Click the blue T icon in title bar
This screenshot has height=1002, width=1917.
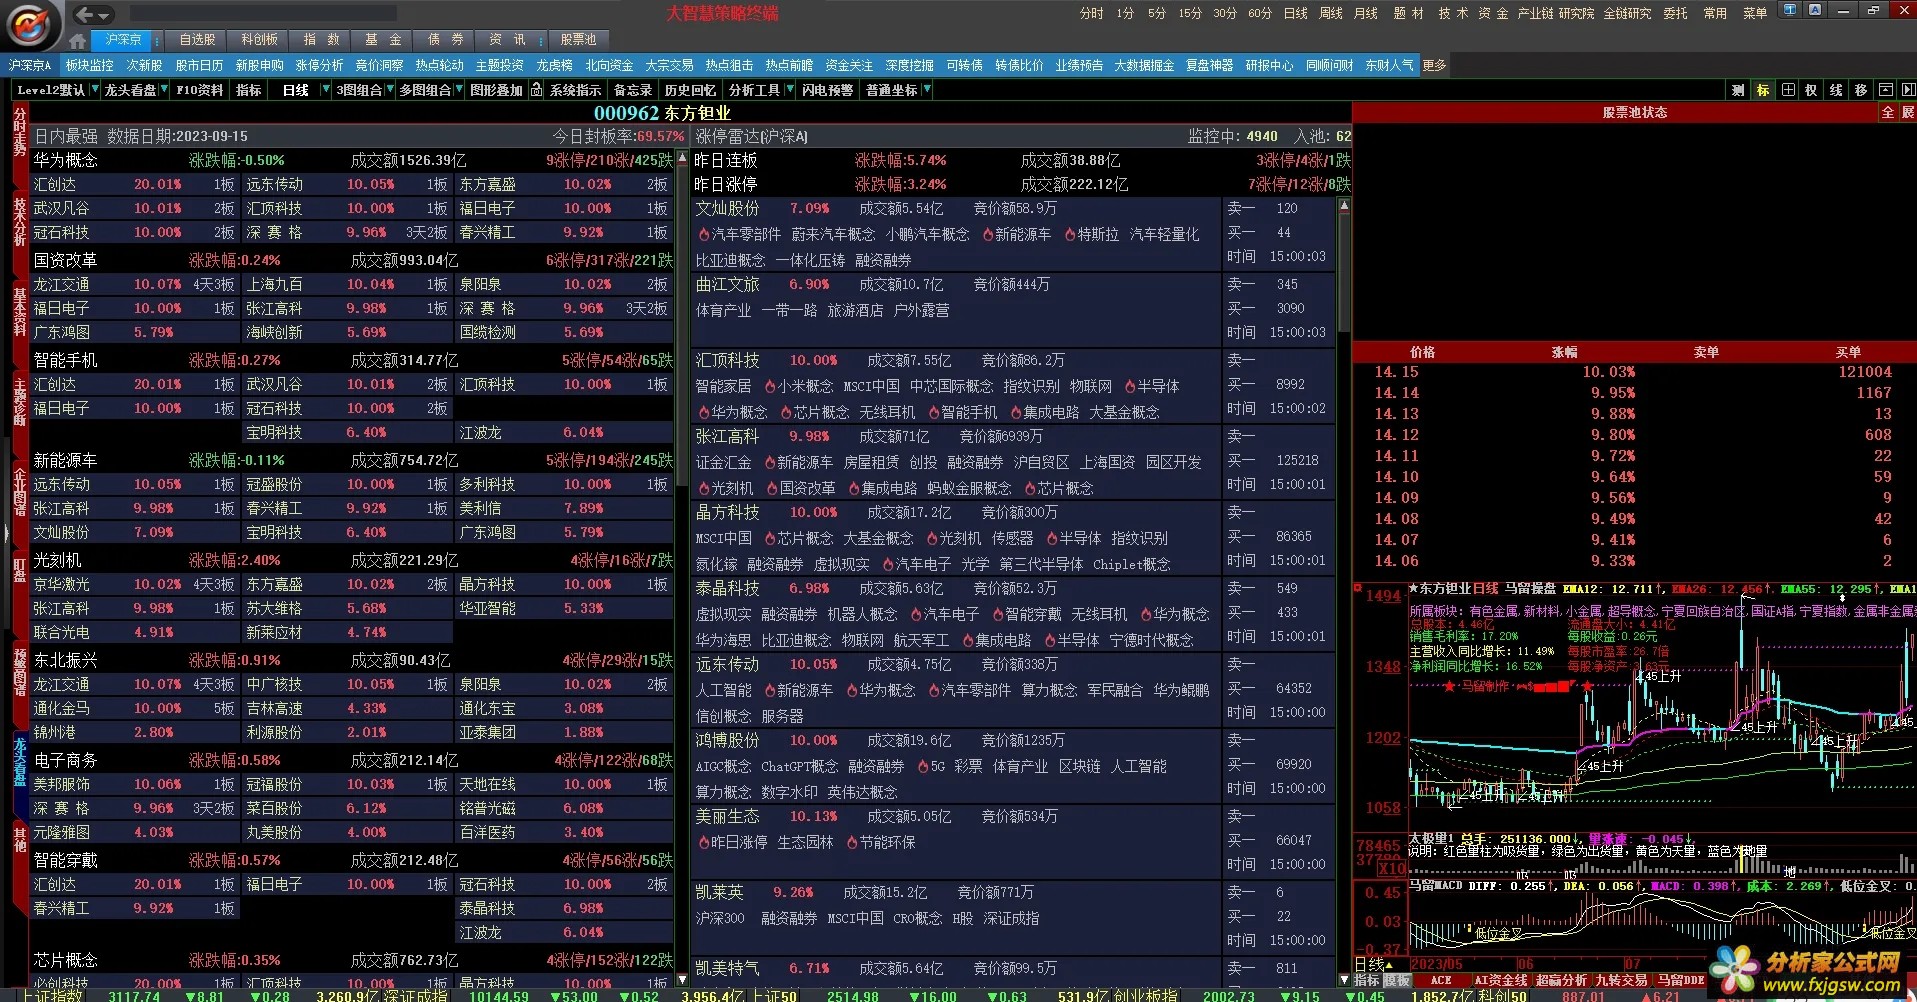pyautogui.click(x=1789, y=10)
